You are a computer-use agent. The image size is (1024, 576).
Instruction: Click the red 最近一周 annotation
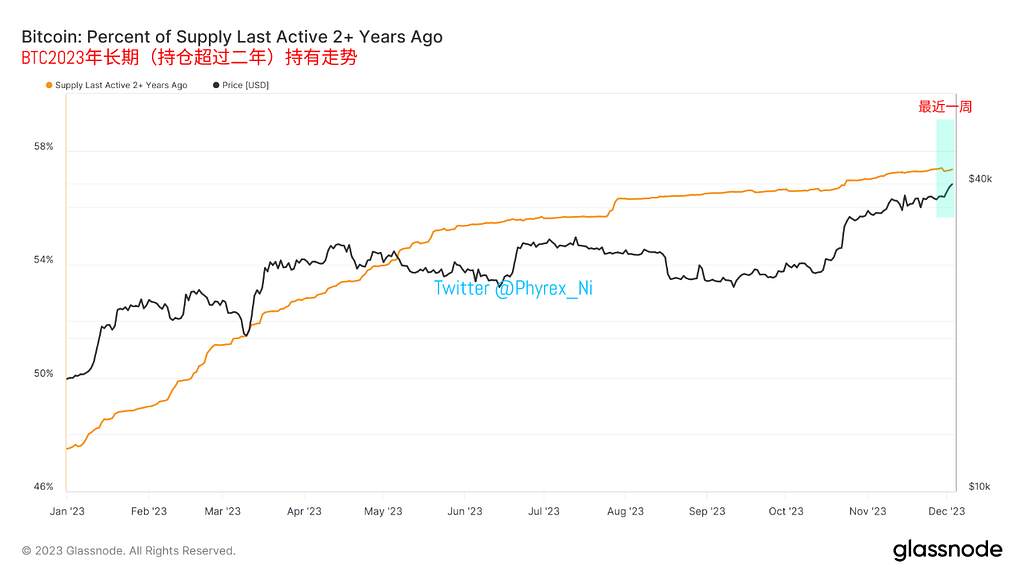click(x=945, y=106)
